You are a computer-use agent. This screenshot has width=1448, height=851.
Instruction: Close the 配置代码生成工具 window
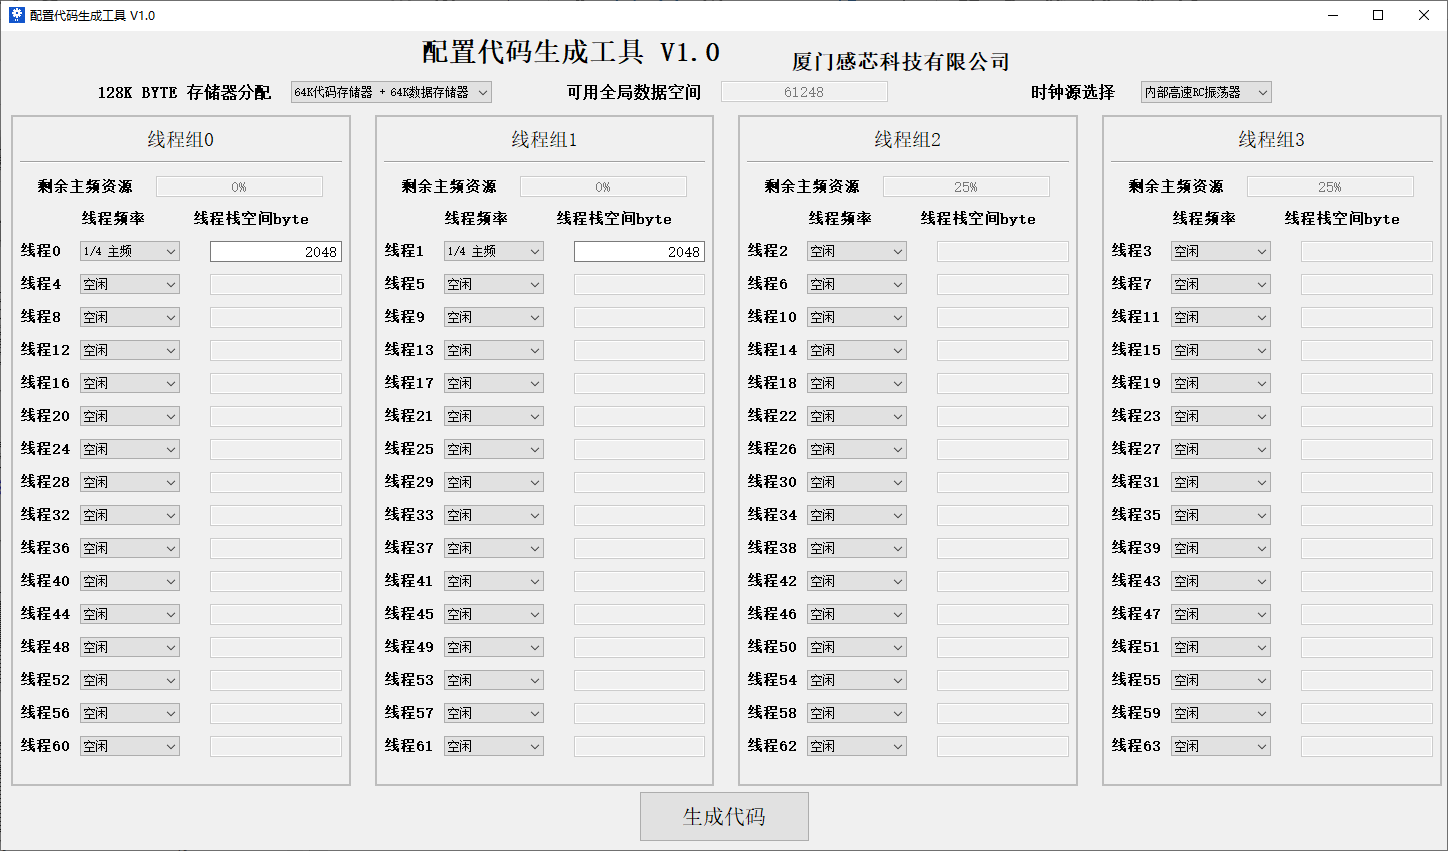point(1424,15)
